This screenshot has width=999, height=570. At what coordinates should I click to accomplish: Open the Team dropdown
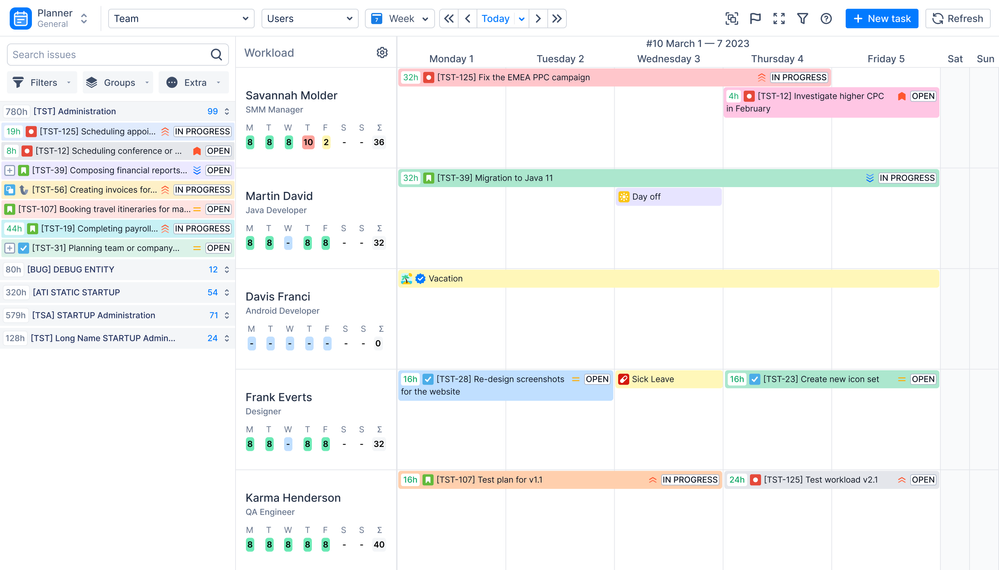click(x=181, y=18)
